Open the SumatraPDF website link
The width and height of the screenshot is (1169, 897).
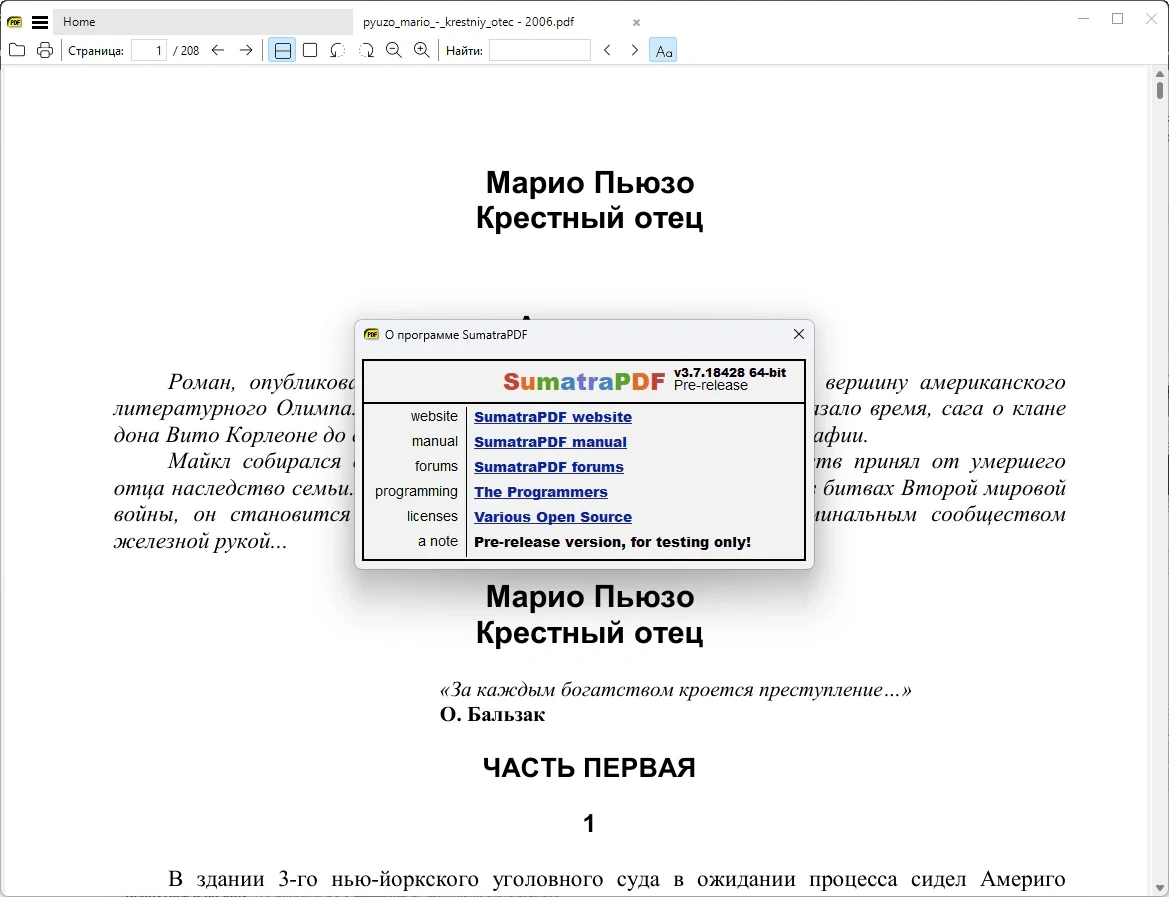[552, 417]
